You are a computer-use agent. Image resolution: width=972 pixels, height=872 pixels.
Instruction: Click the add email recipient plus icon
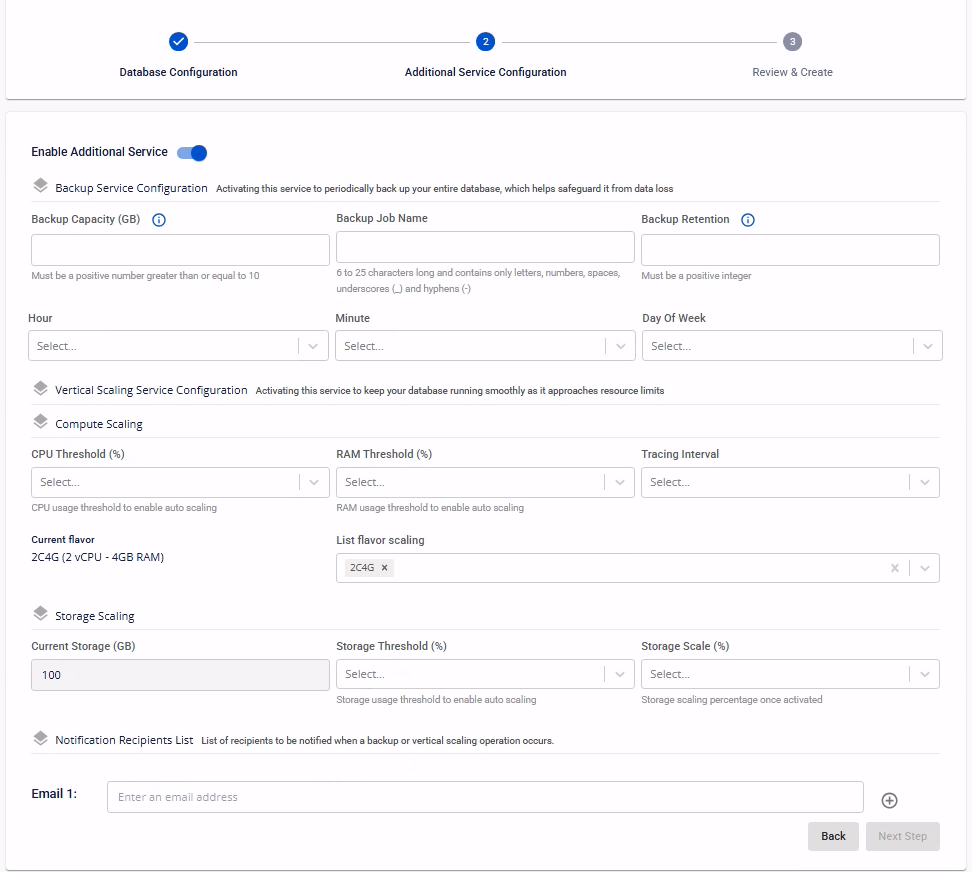pos(889,800)
